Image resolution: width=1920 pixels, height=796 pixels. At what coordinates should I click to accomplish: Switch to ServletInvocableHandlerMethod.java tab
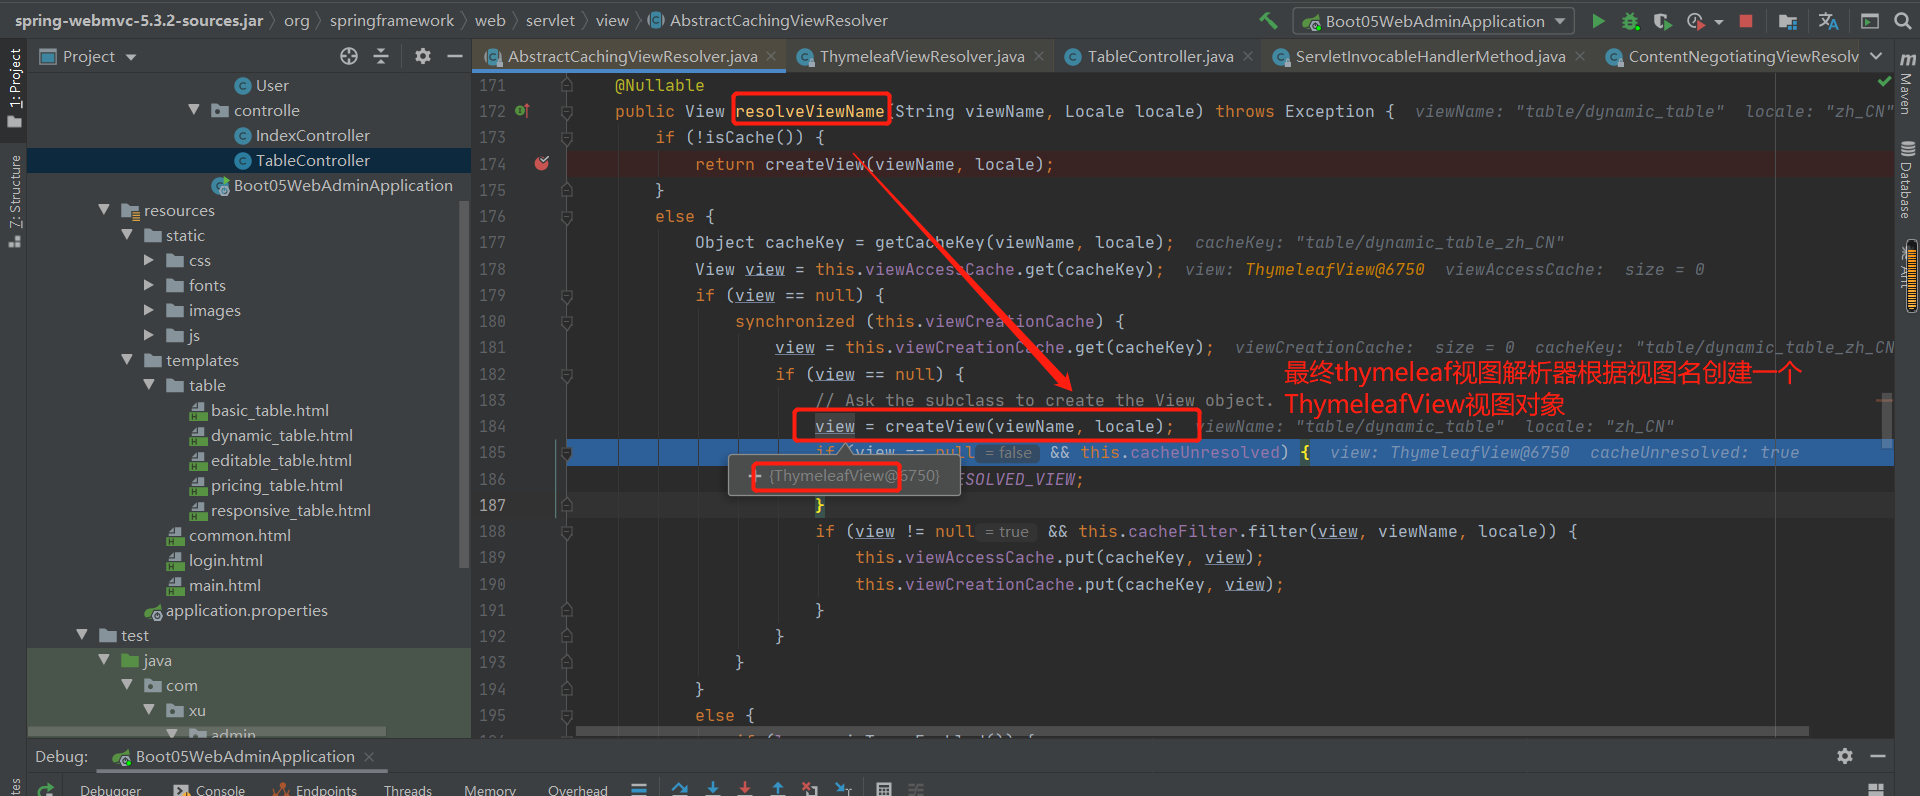pyautogui.click(x=1430, y=57)
